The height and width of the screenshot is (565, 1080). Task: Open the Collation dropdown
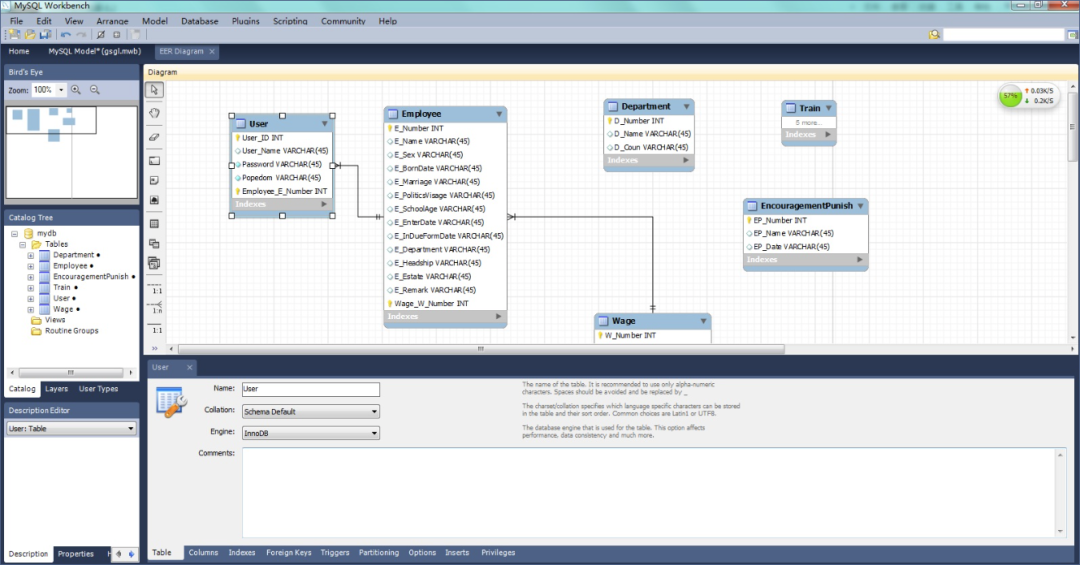click(x=311, y=411)
